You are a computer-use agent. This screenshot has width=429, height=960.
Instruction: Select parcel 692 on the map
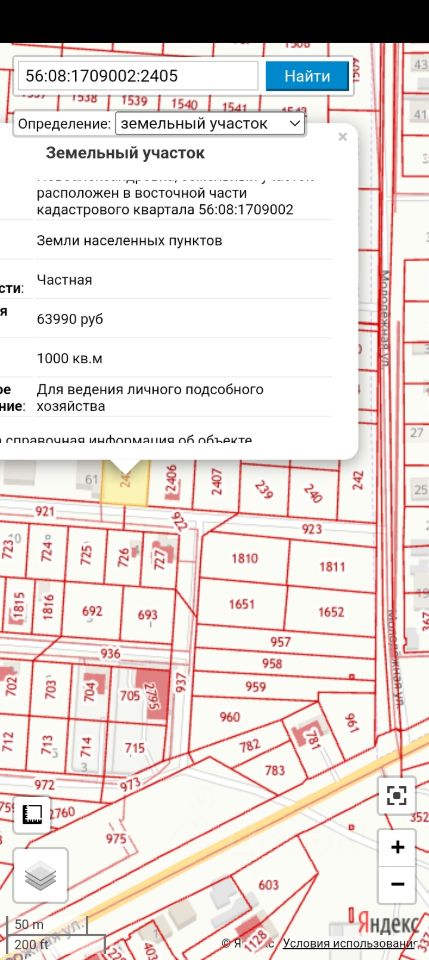pyautogui.click(x=92, y=611)
